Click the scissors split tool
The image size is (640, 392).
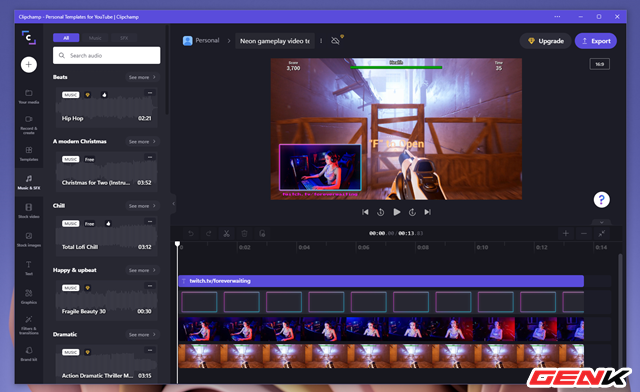(x=227, y=234)
